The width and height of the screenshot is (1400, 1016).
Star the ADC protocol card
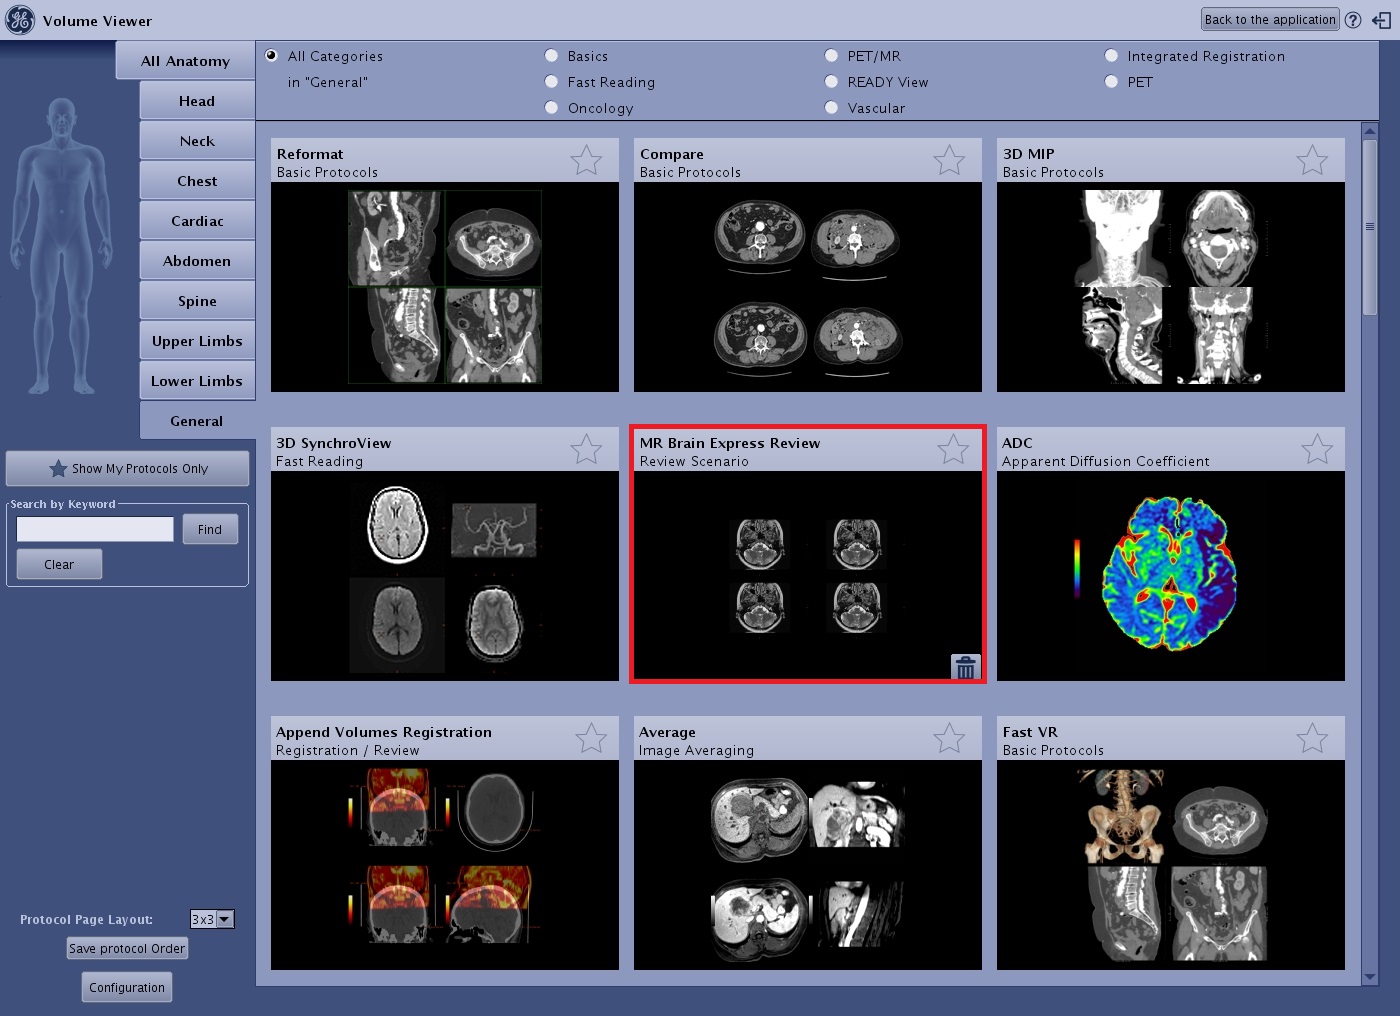point(1317,449)
